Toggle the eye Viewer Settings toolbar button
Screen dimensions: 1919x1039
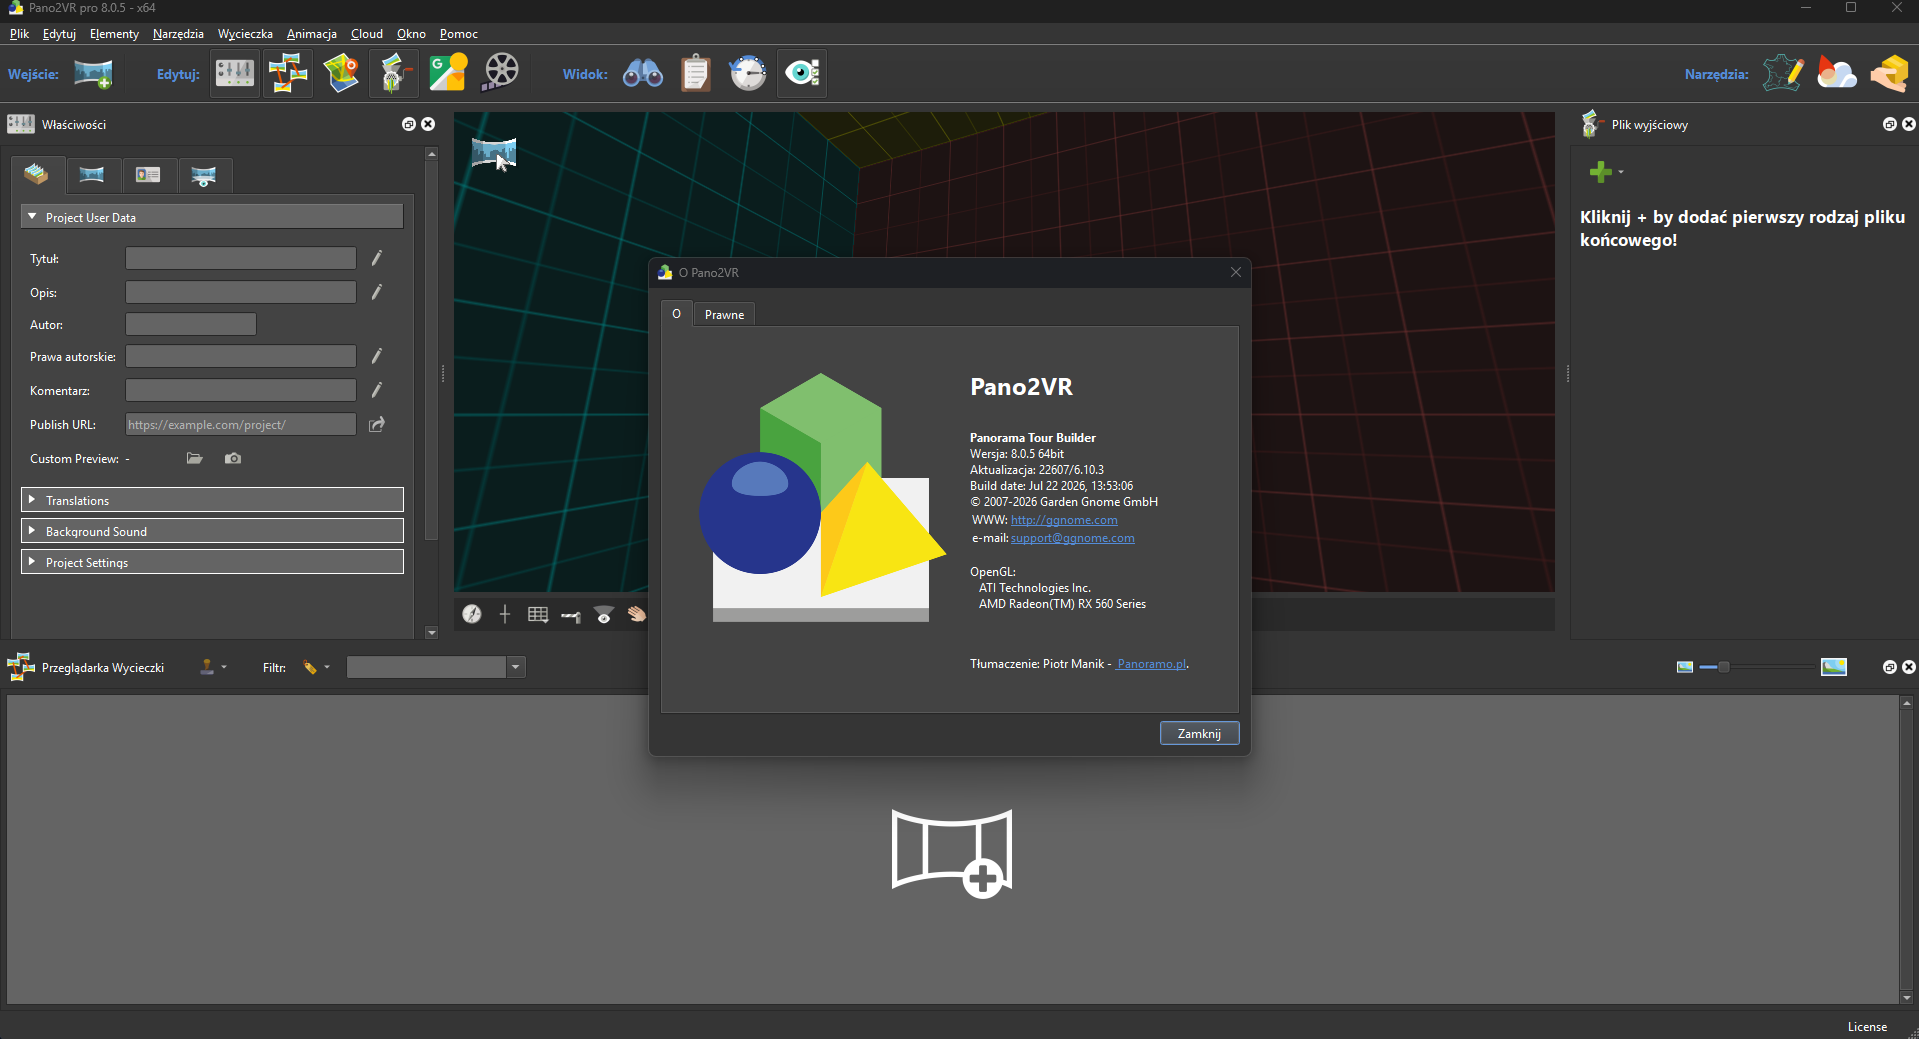[802, 74]
